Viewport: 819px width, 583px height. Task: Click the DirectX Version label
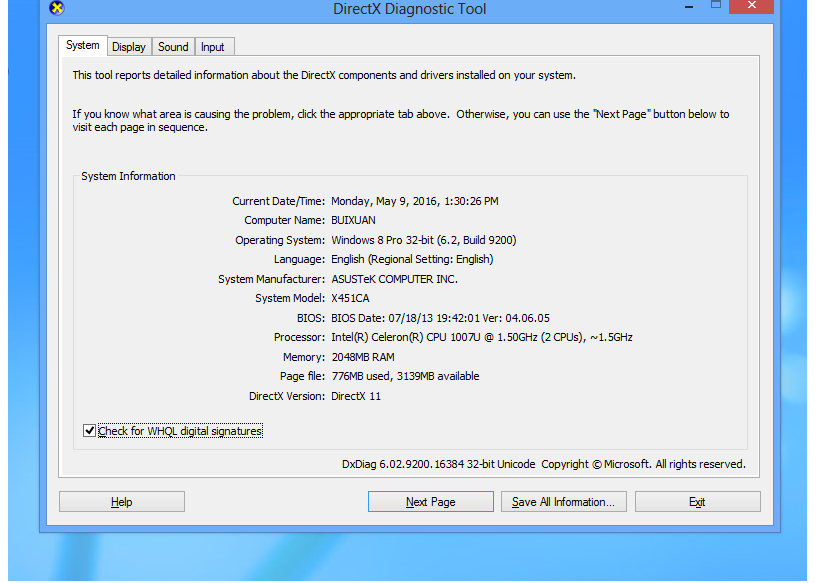coord(287,396)
